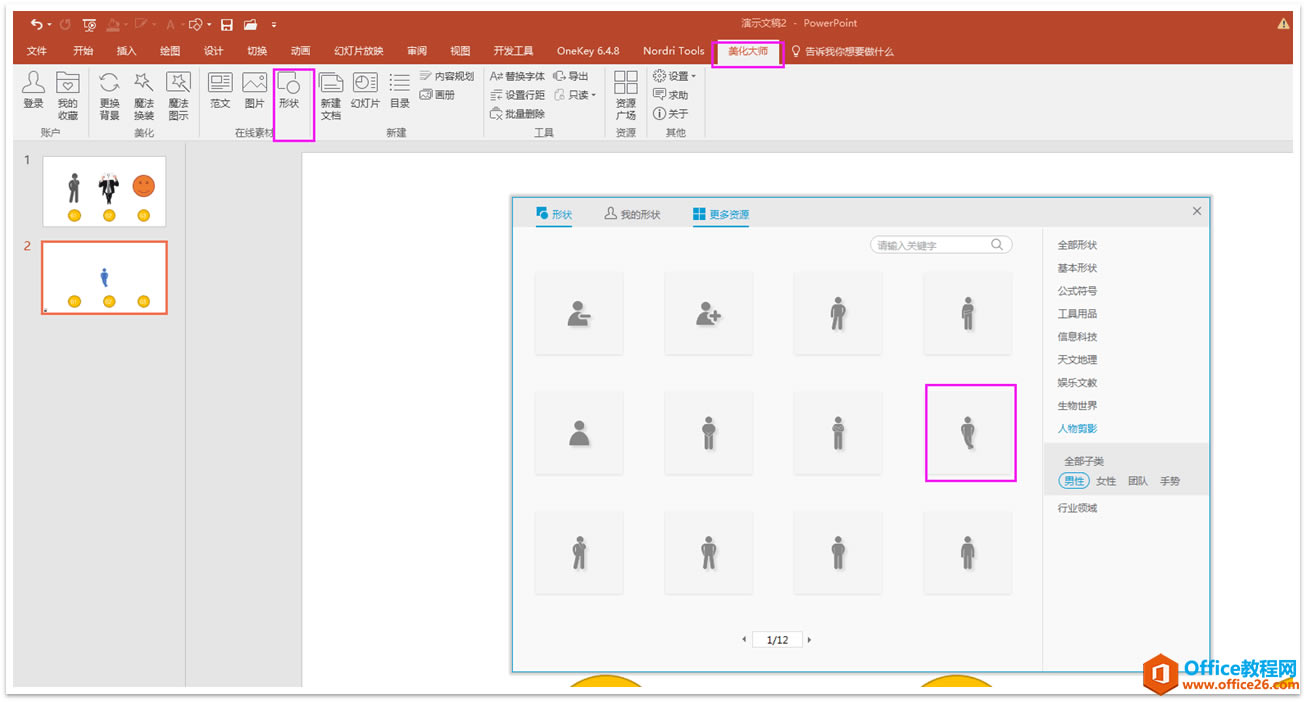Open the 魔法图示 tool
1306x702 pixels.
coord(178,96)
